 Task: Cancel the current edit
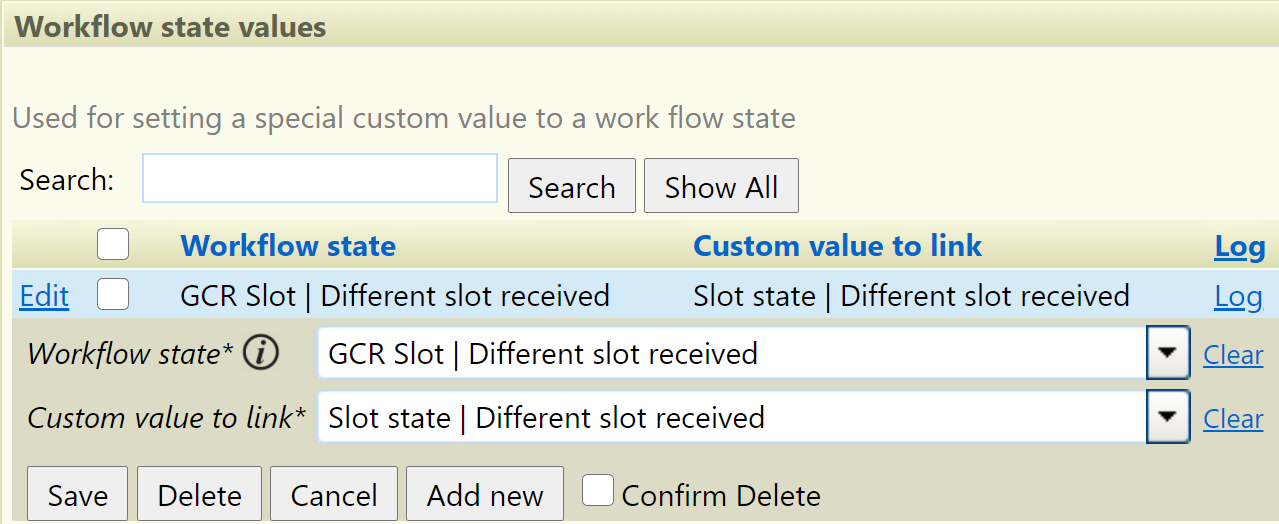coord(334,494)
